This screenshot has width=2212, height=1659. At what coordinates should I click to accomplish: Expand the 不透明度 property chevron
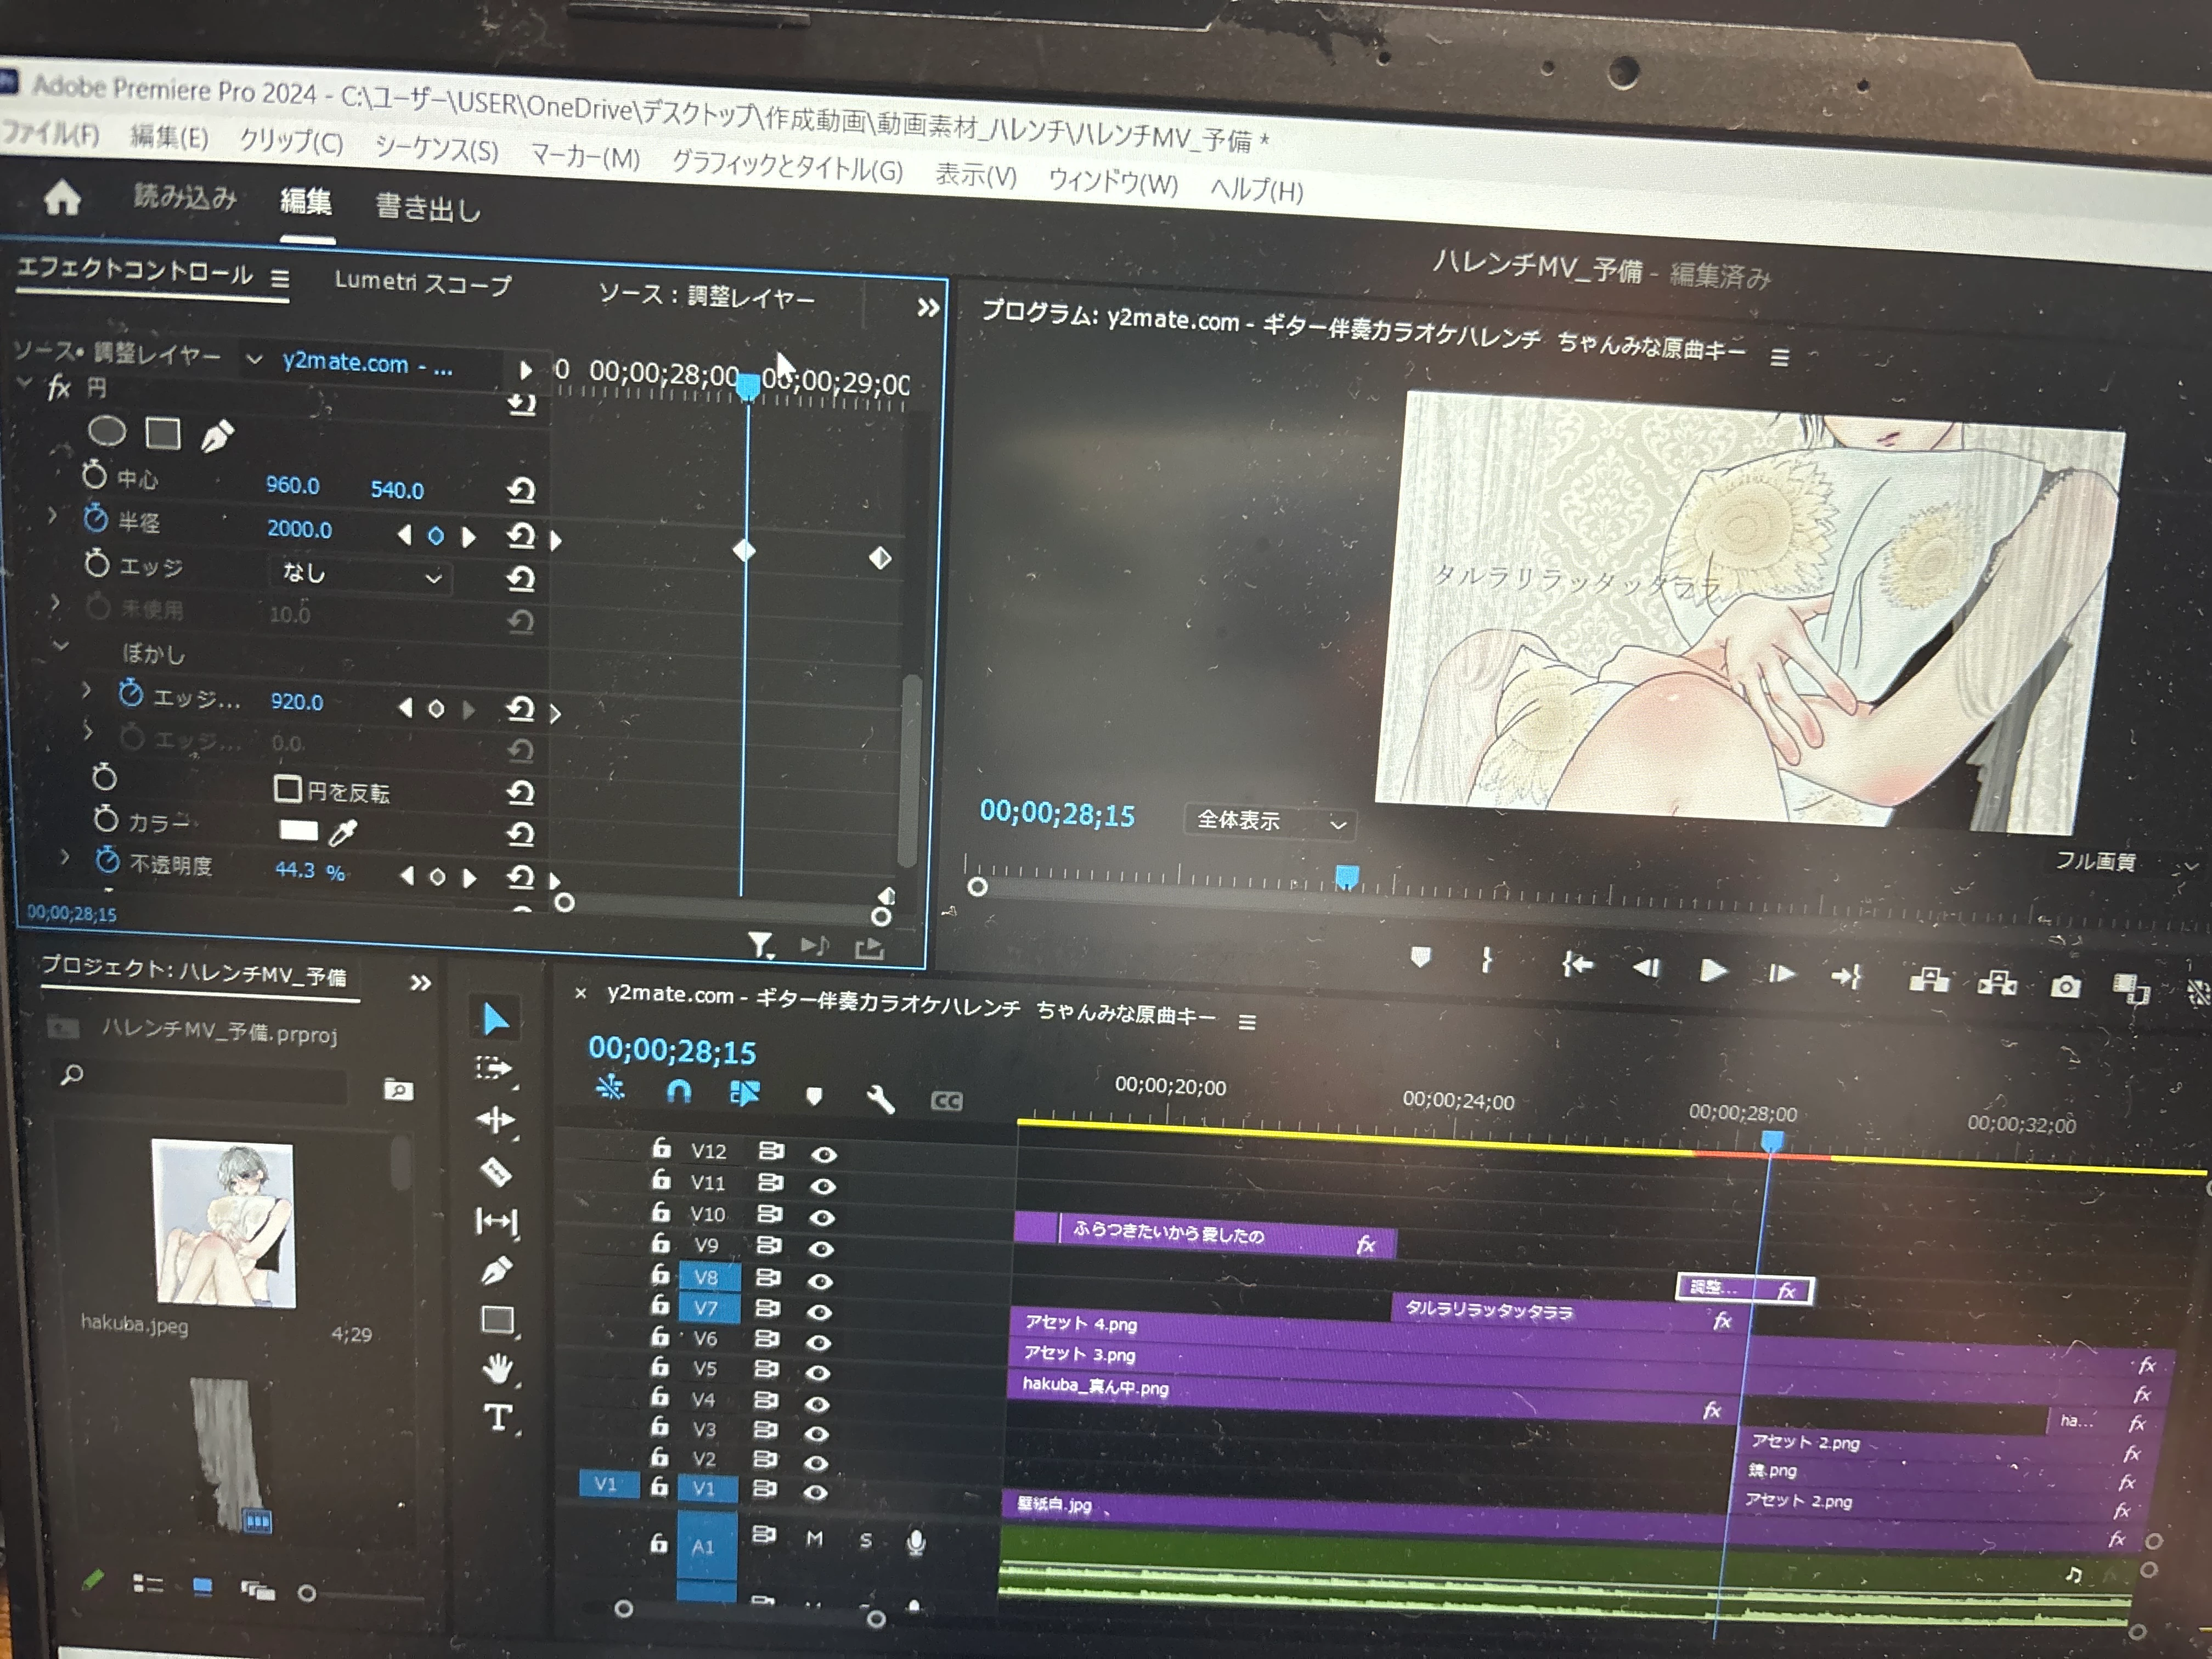click(x=65, y=857)
